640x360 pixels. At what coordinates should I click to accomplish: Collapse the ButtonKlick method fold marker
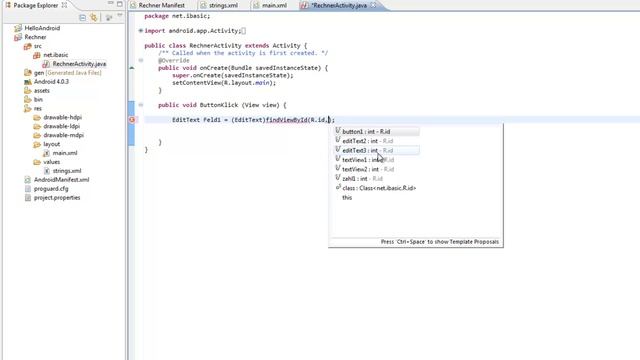140,105
